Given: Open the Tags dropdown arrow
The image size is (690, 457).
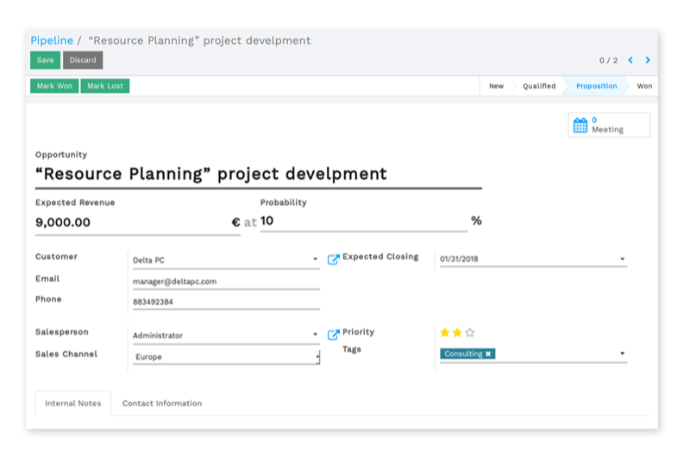Looking at the screenshot, I should pos(622,353).
